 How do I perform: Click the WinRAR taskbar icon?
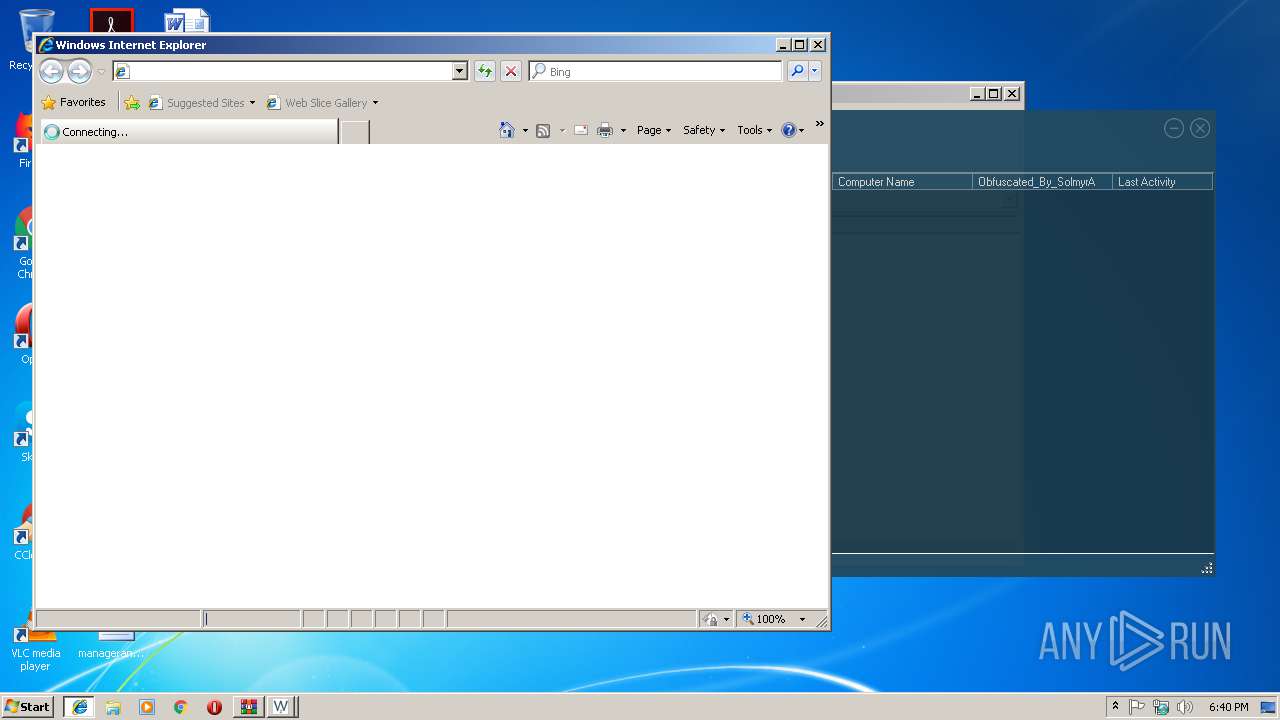[x=248, y=706]
